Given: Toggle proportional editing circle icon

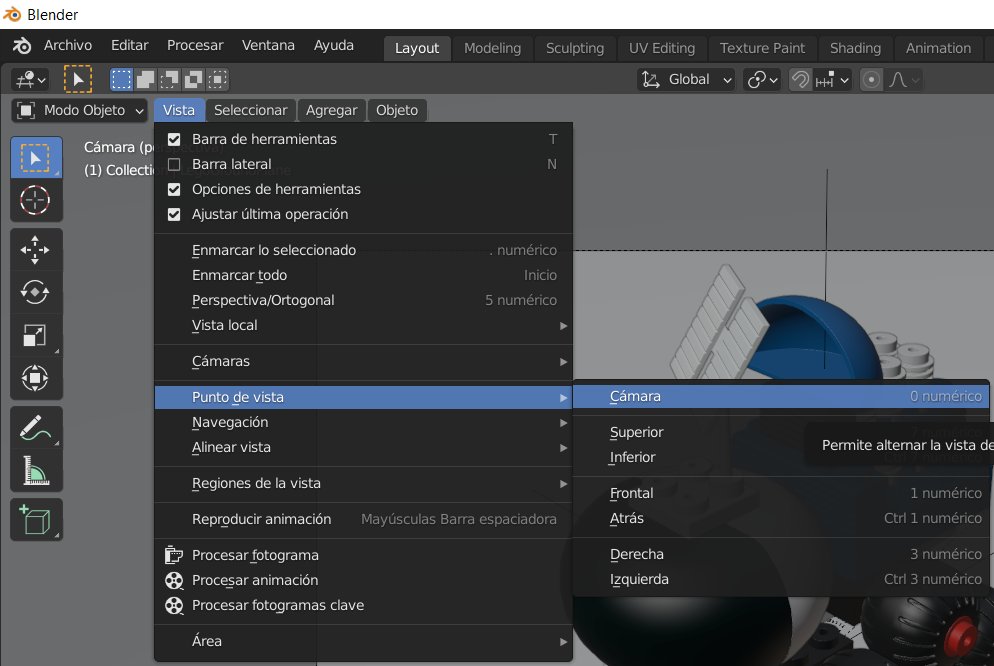Looking at the screenshot, I should [x=872, y=80].
